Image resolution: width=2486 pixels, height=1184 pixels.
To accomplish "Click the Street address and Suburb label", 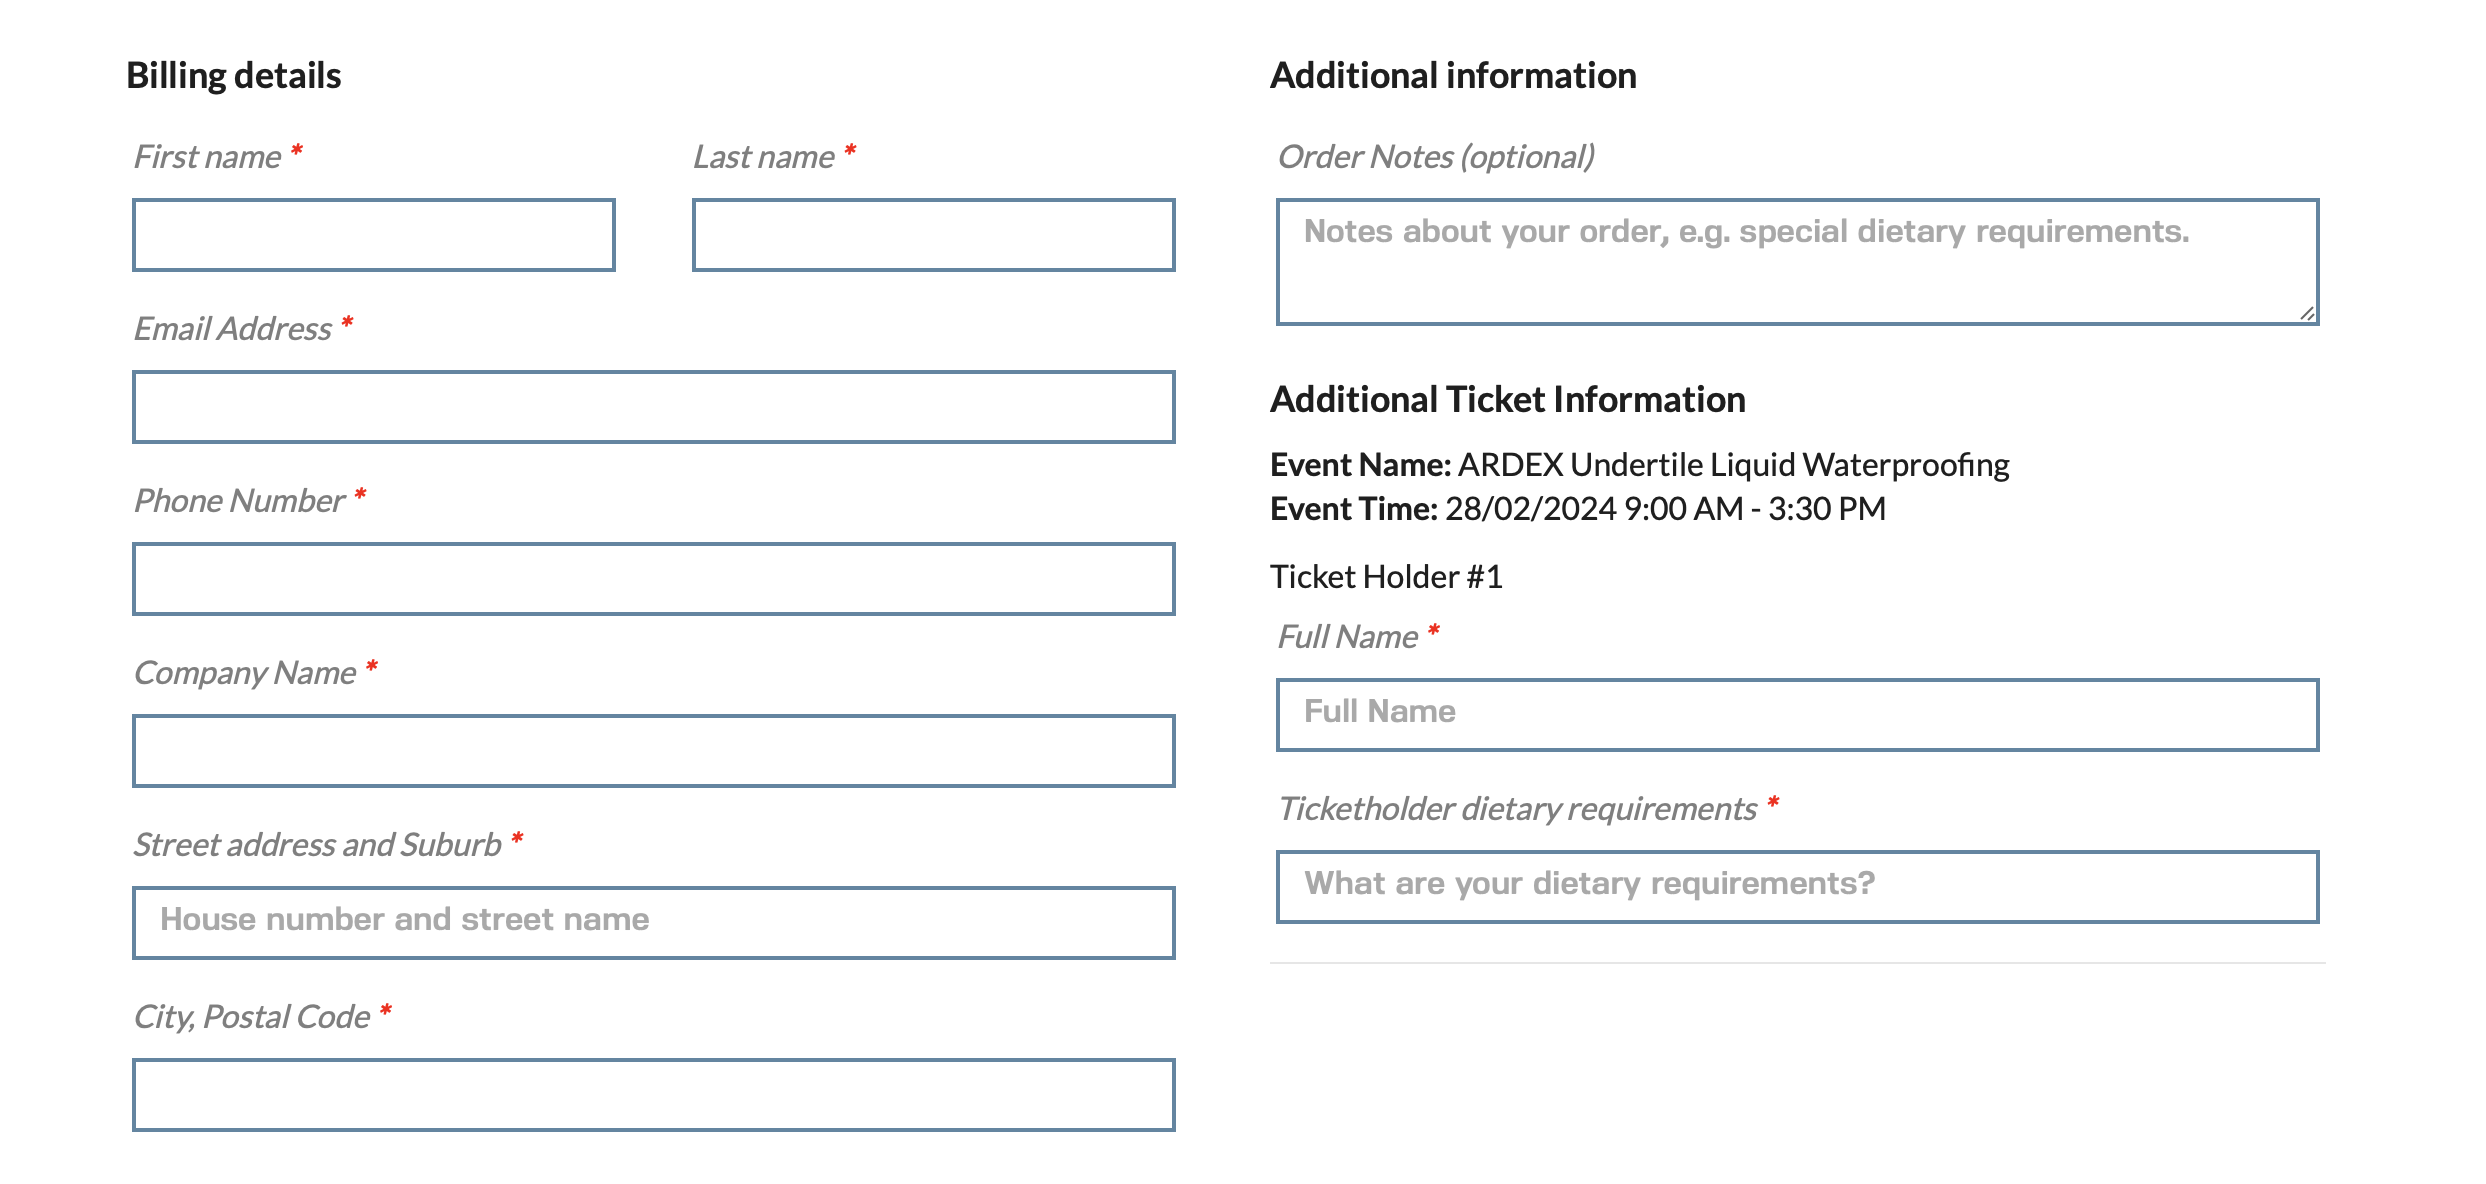I will point(318,845).
